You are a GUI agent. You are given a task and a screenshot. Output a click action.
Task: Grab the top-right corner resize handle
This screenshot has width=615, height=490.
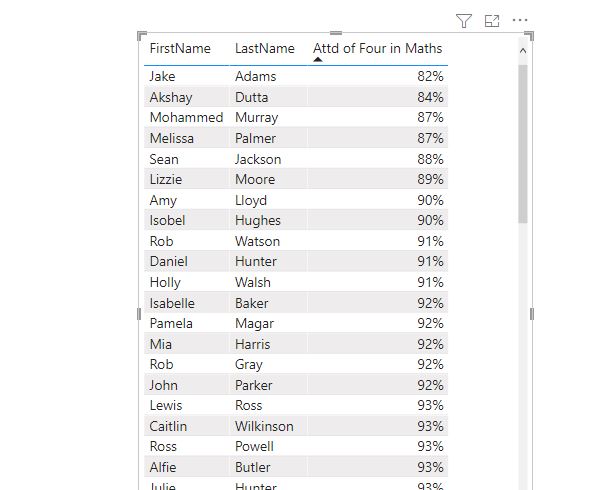tap(529, 36)
